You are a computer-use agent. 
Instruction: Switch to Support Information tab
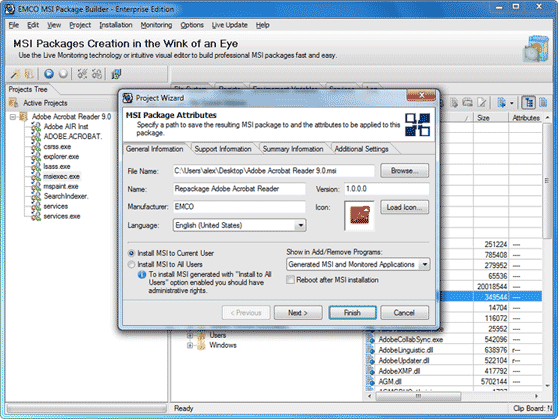(x=223, y=149)
